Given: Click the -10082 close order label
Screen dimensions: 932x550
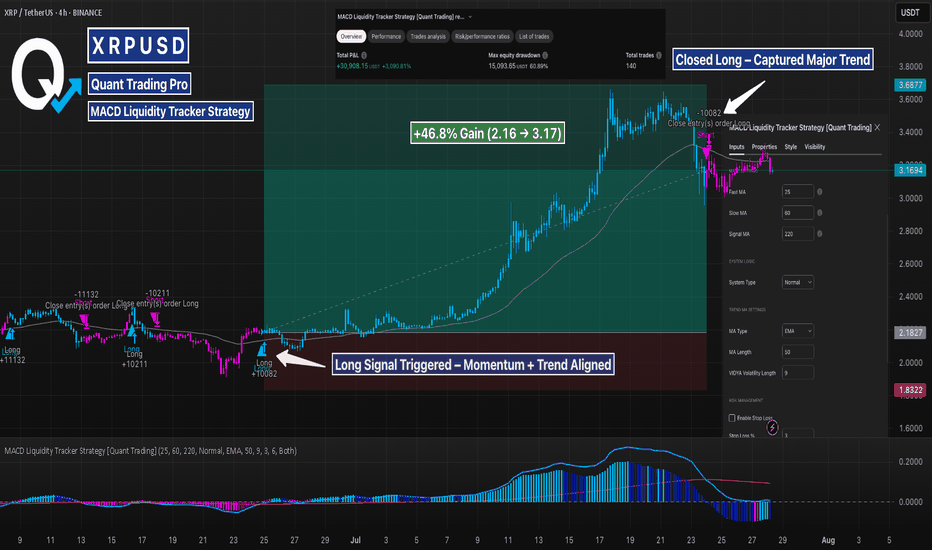Looking at the screenshot, I should click(x=709, y=113).
